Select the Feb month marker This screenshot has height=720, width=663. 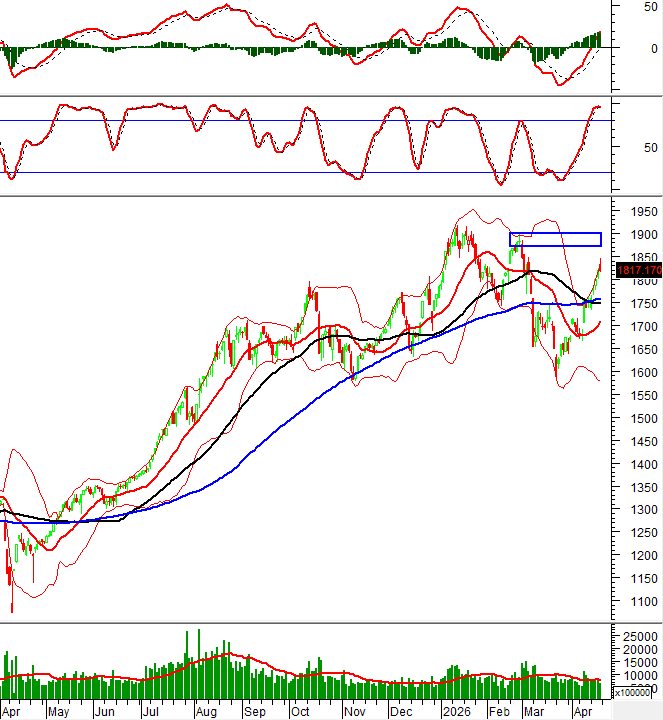tap(497, 712)
